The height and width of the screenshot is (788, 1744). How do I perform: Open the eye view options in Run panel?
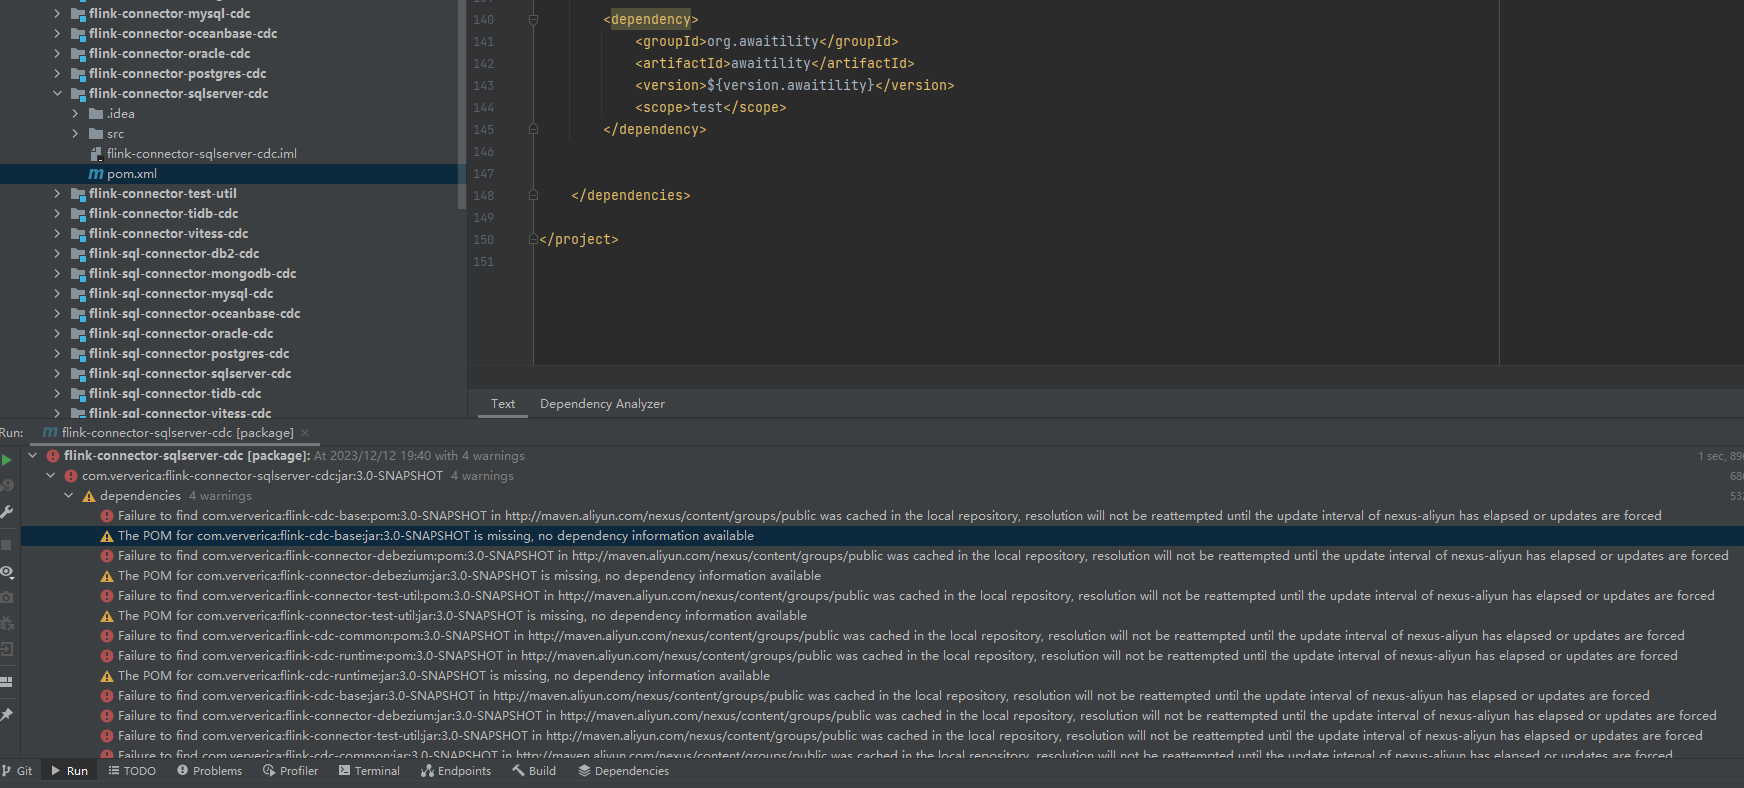point(6,572)
